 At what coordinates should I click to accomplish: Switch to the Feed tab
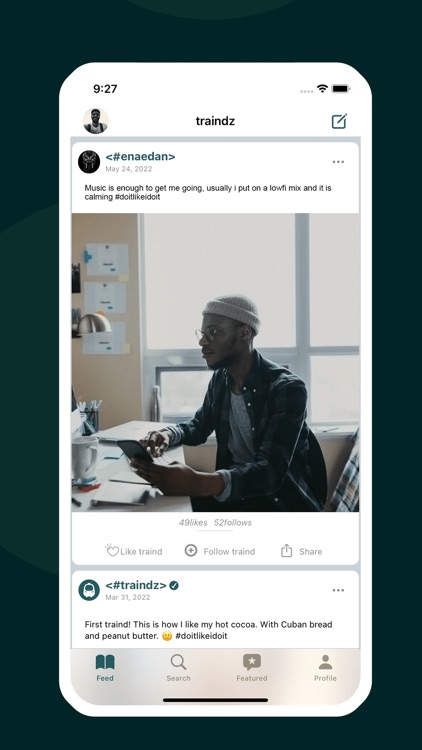[x=105, y=668]
